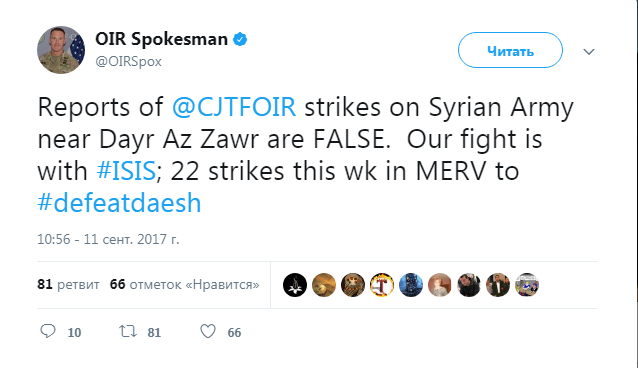Open OIR Spokesman profile photo
The width and height of the screenshot is (638, 368).
(x=61, y=50)
